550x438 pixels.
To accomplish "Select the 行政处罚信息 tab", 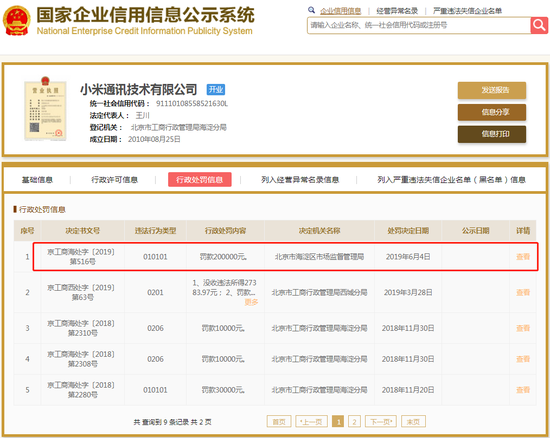I will (200, 180).
